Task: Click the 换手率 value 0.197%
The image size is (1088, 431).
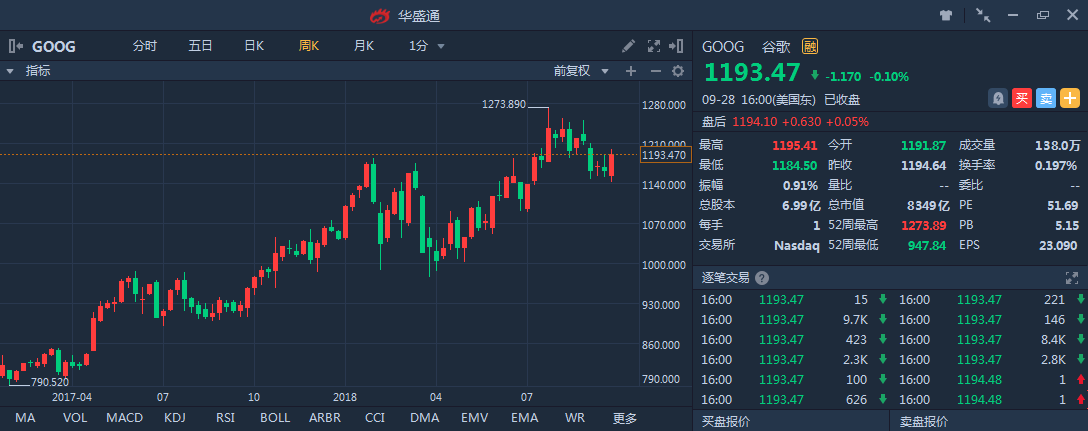Action: pyautogui.click(x=1056, y=165)
